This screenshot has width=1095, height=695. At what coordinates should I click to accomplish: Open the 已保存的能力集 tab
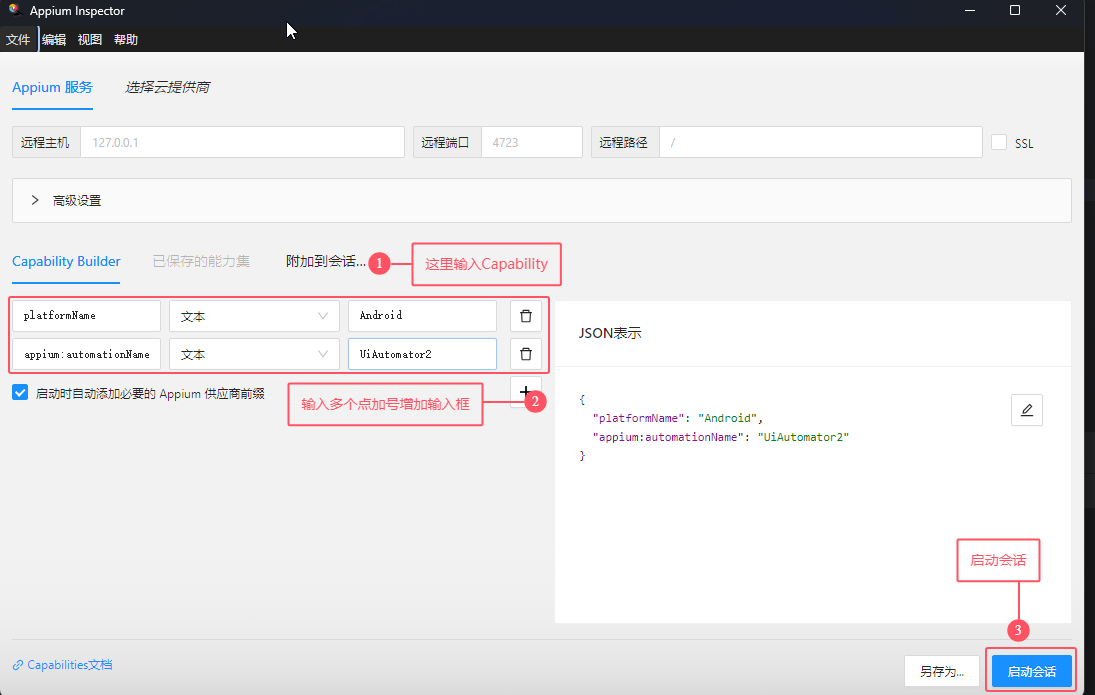tap(201, 261)
